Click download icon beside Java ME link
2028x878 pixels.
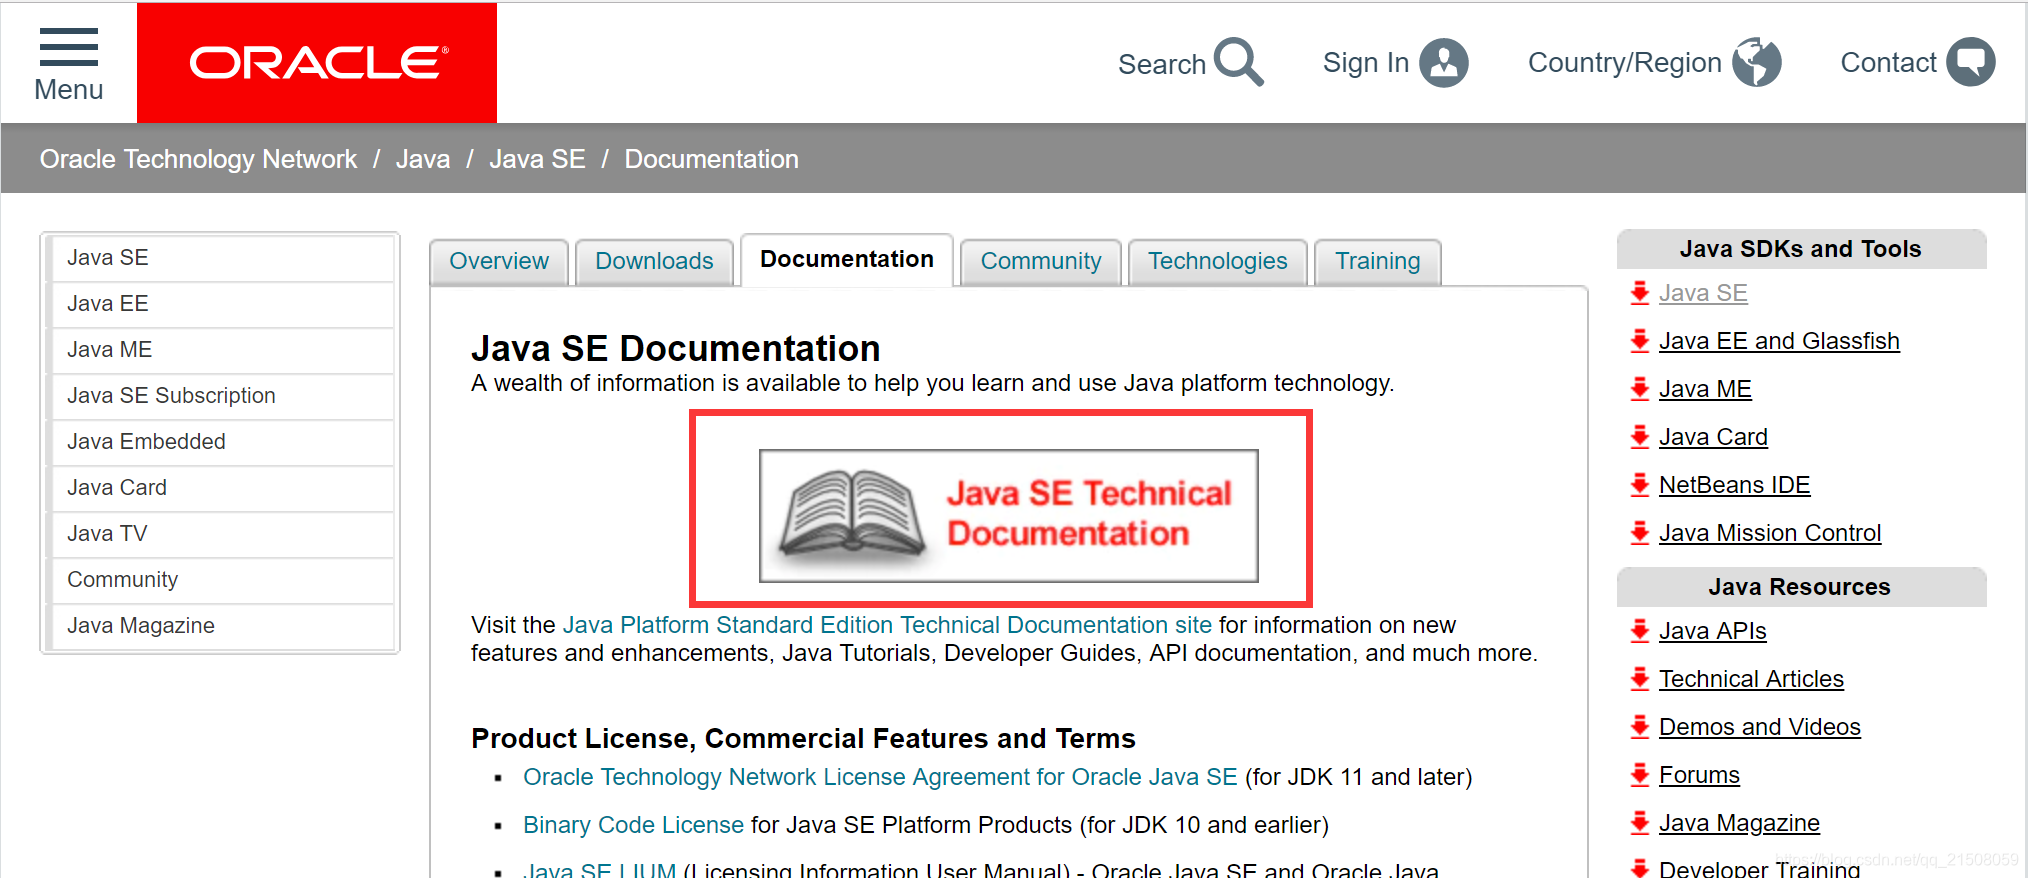tap(1640, 389)
